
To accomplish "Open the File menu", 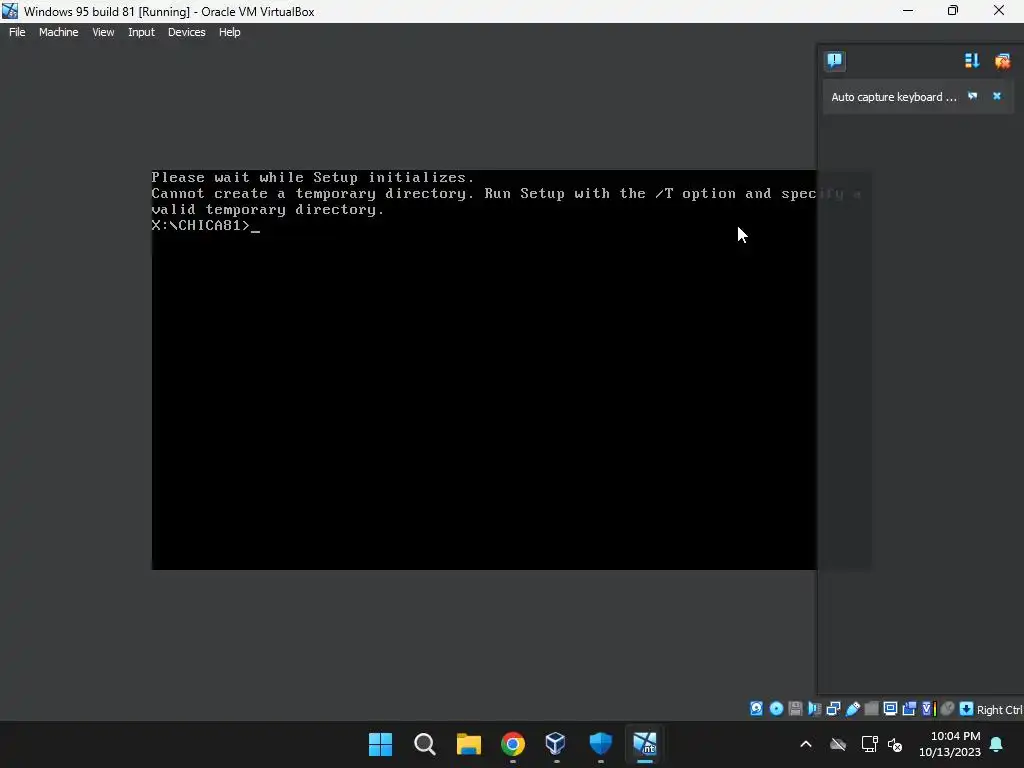I will (17, 32).
